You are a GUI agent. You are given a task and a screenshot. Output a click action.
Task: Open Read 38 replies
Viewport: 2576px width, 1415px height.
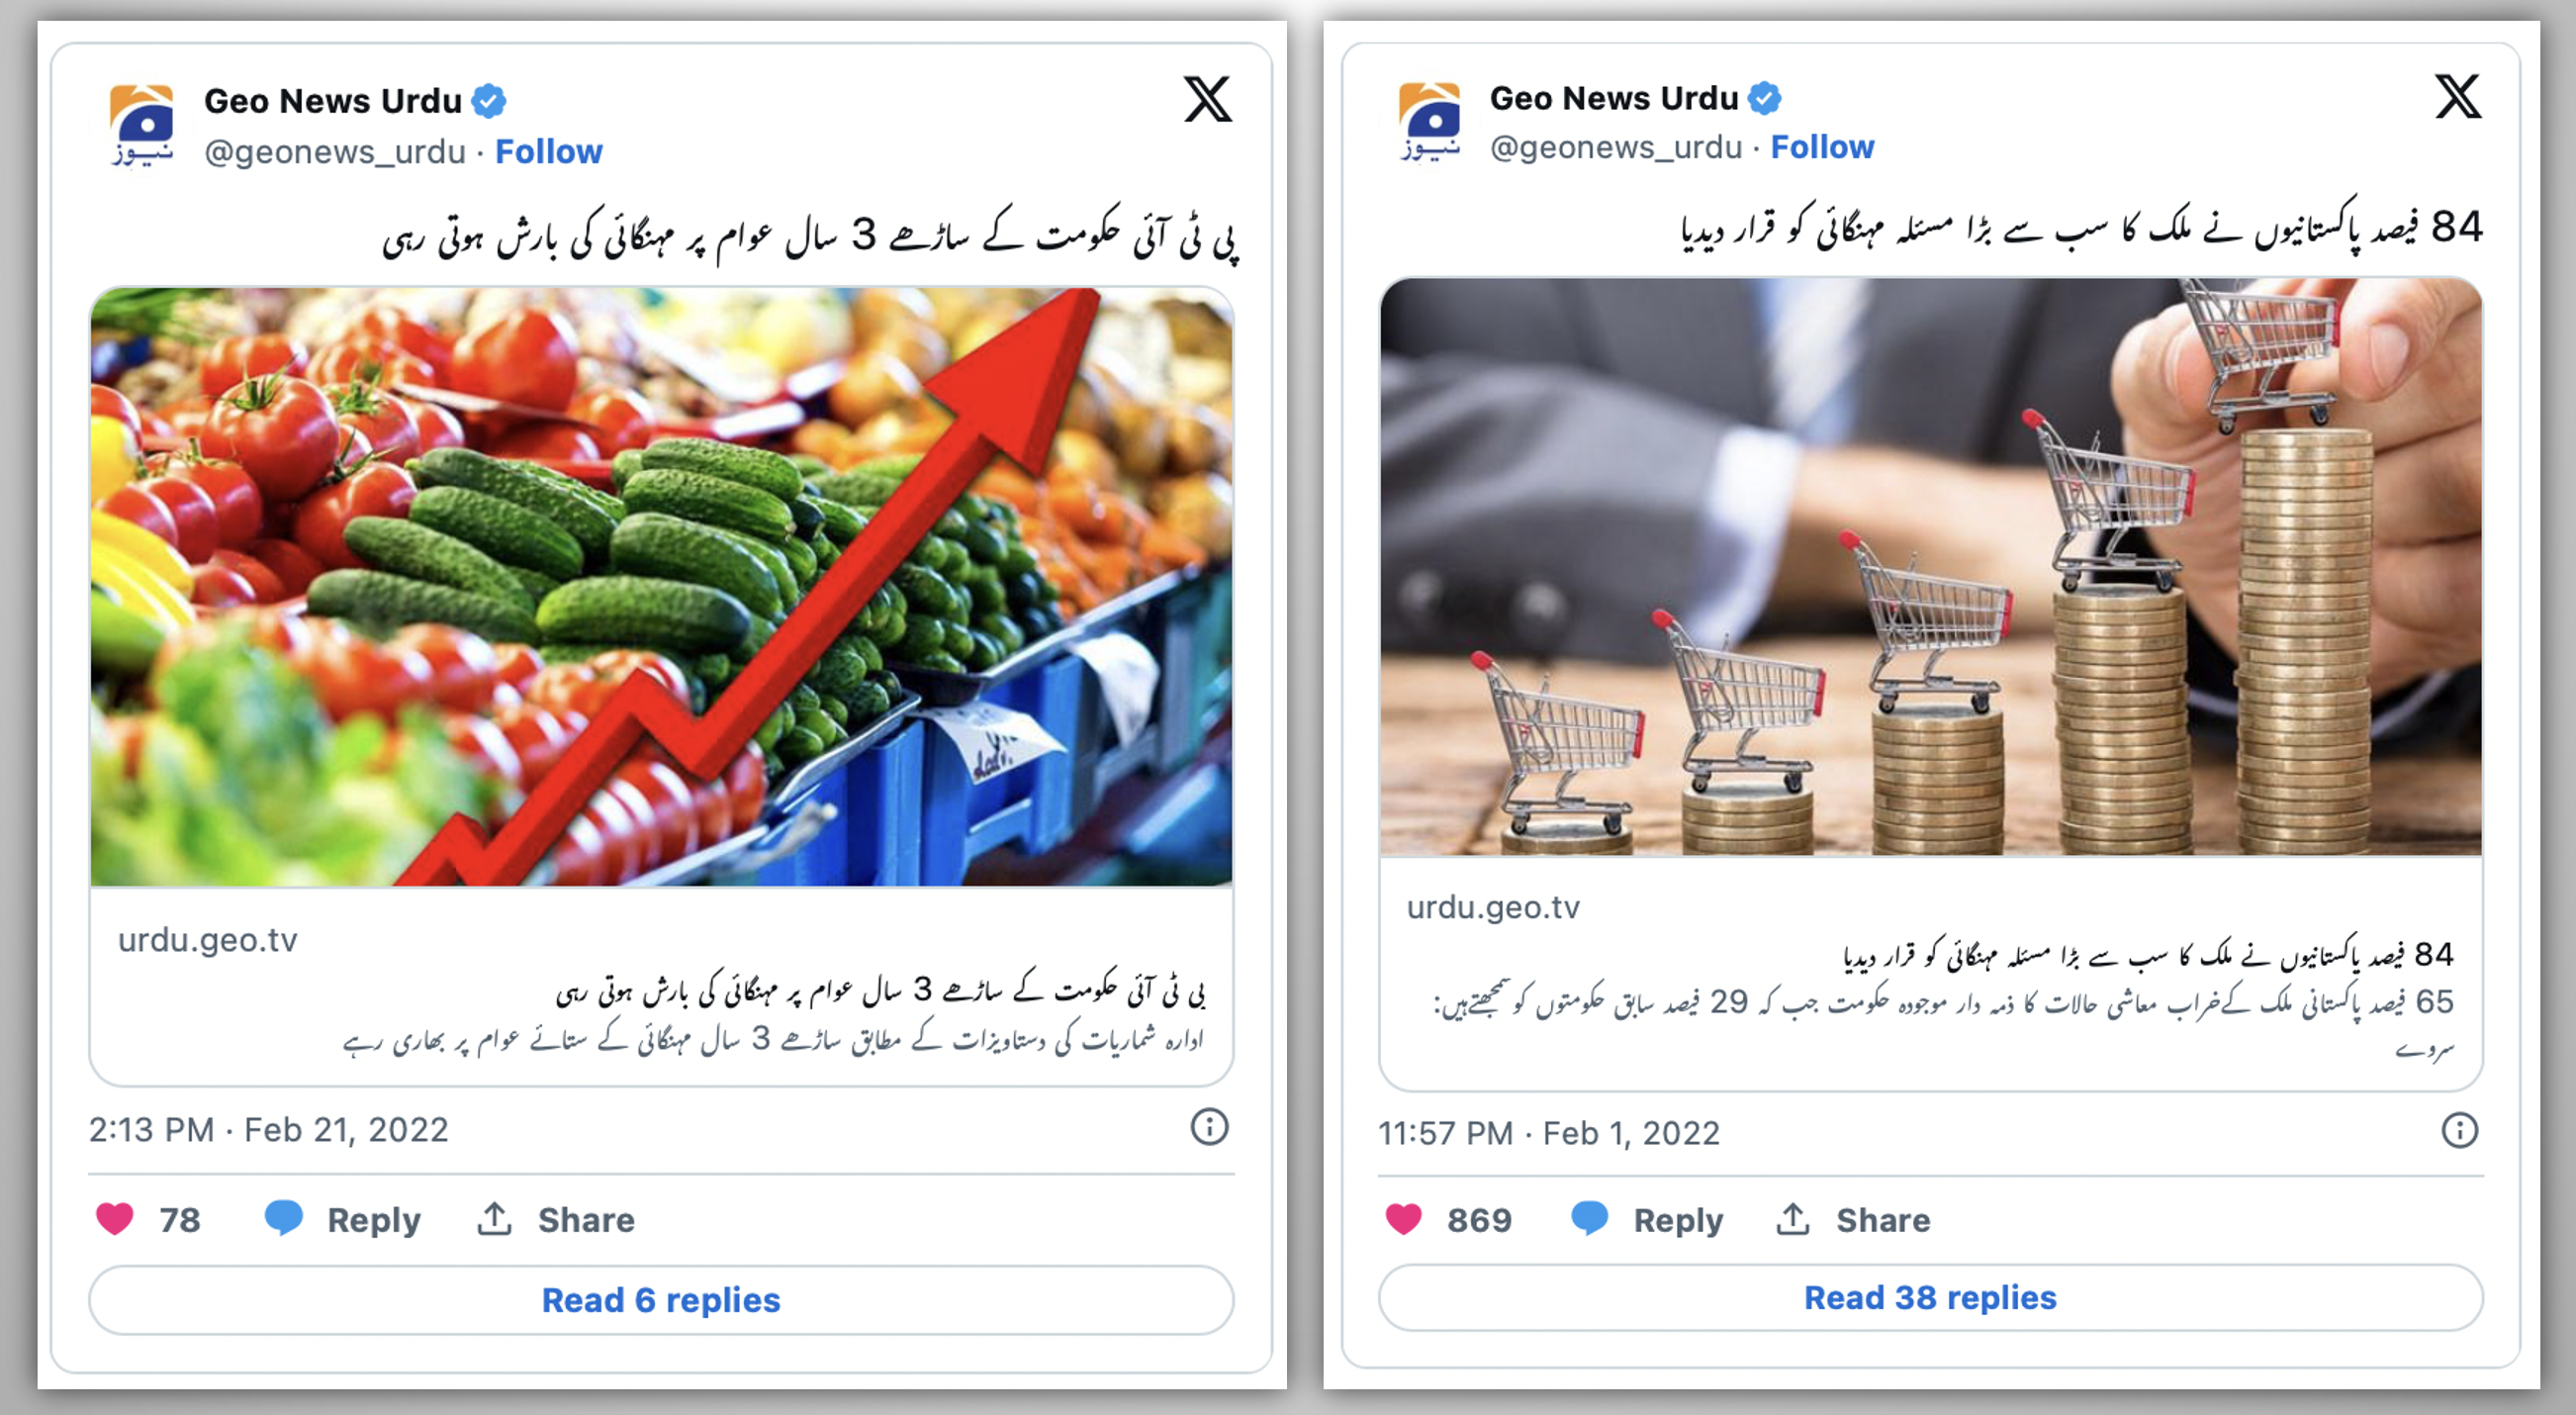point(1930,1297)
